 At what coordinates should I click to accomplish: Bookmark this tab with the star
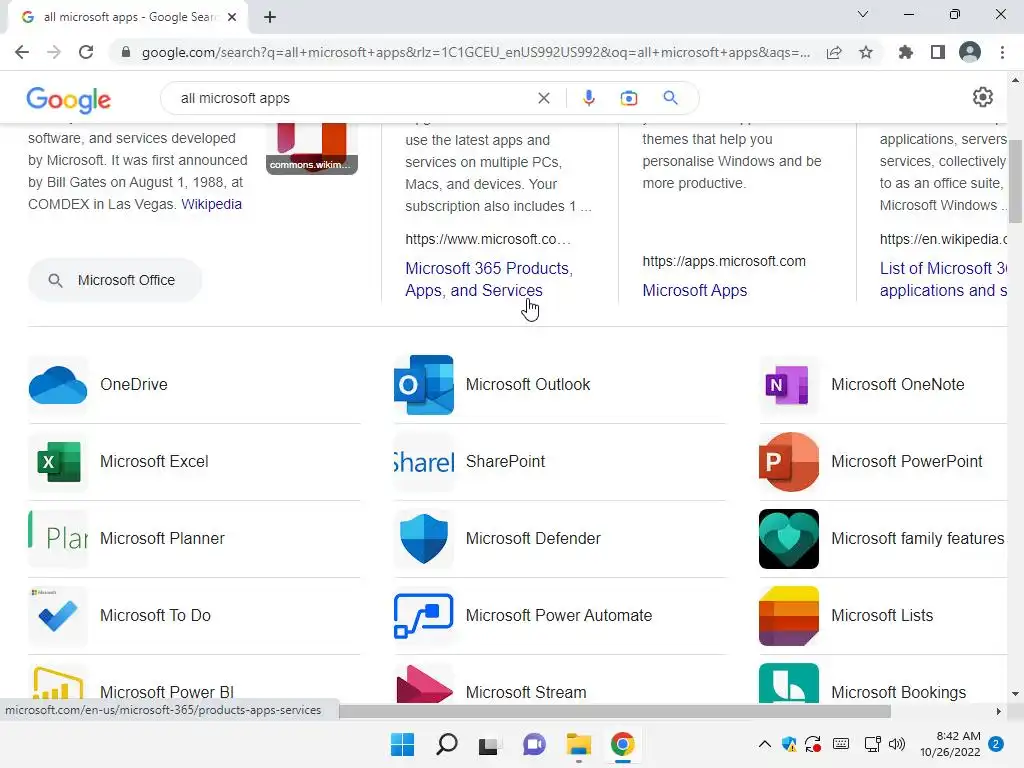point(866,52)
